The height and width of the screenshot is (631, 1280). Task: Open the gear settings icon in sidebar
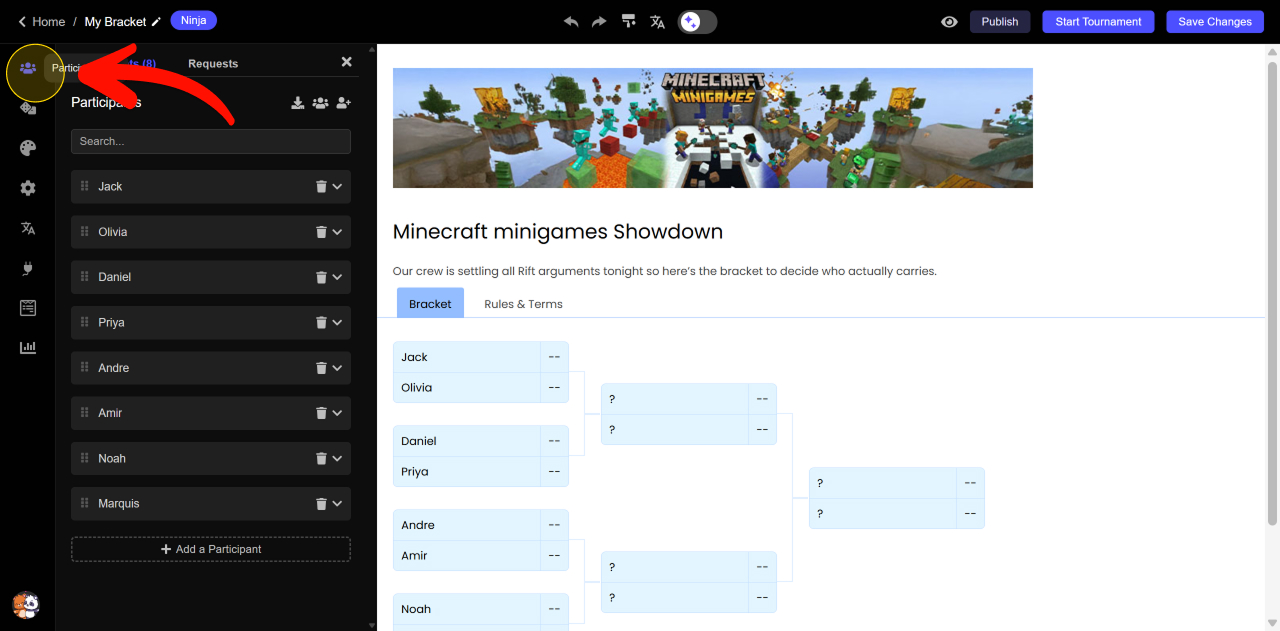pyautogui.click(x=28, y=188)
